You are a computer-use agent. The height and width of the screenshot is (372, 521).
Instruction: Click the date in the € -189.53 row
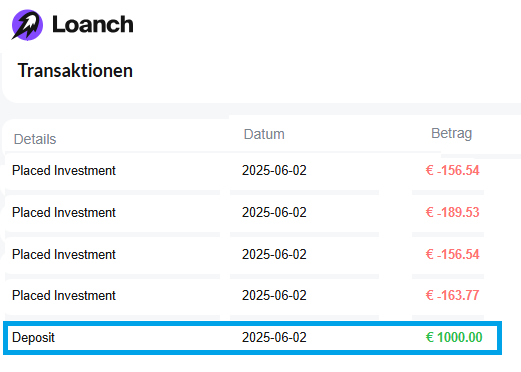click(x=274, y=212)
